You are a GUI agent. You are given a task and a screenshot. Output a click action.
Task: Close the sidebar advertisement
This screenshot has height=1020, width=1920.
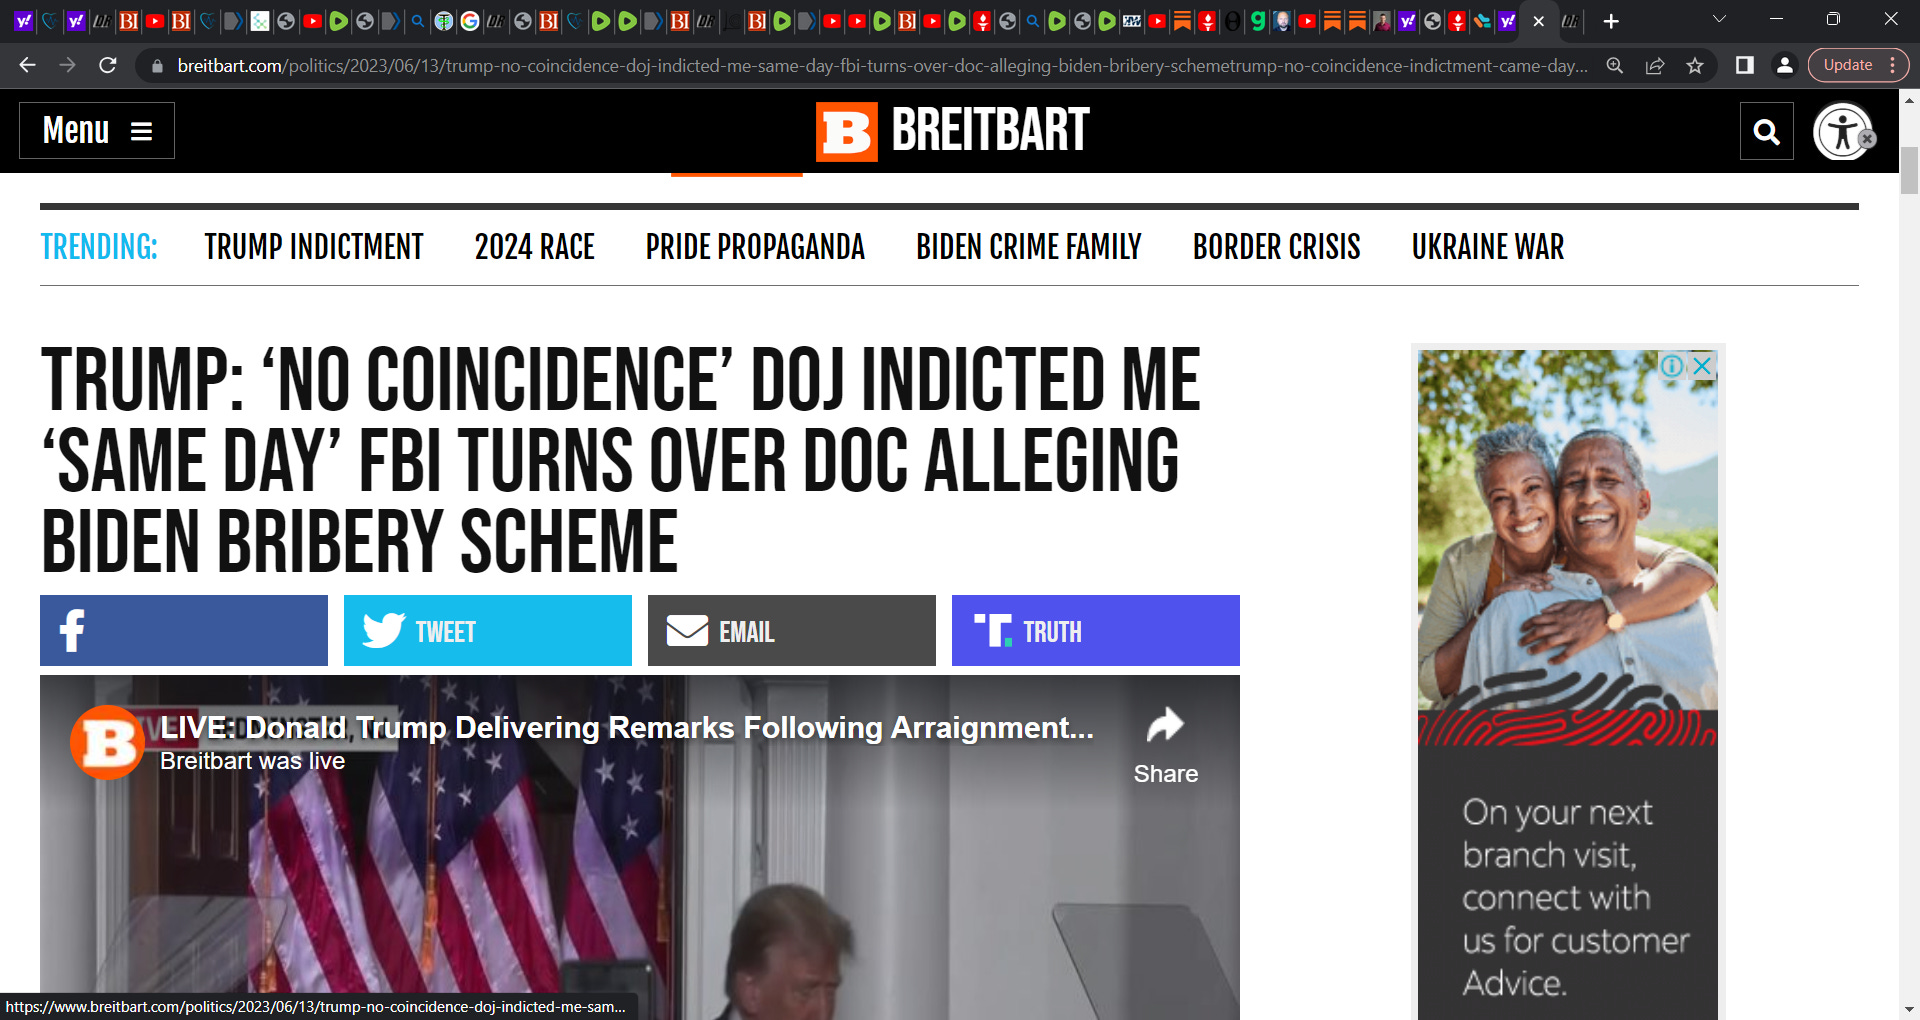click(x=1702, y=366)
